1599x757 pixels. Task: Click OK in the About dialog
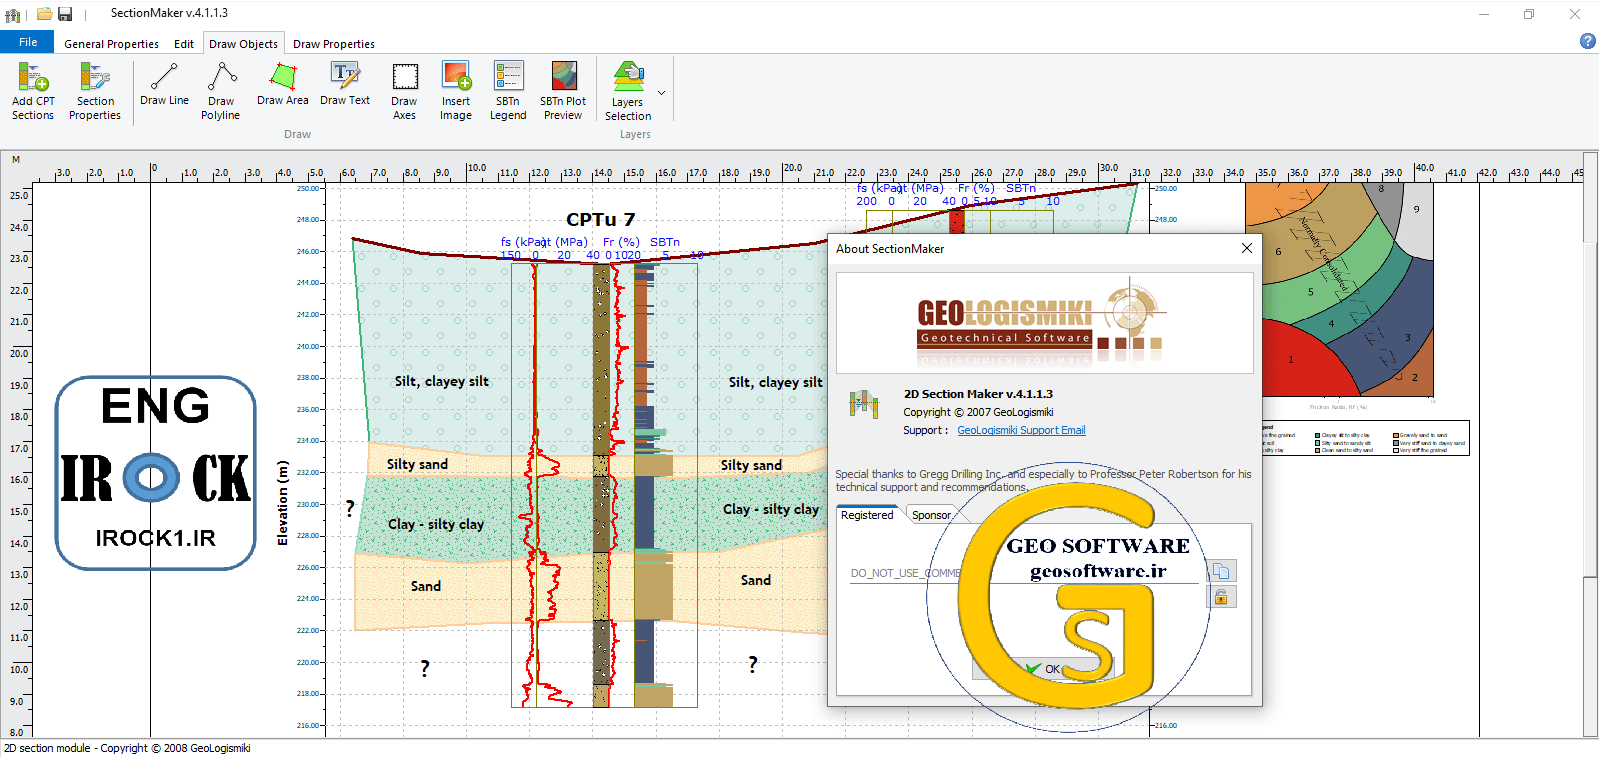(x=1045, y=669)
